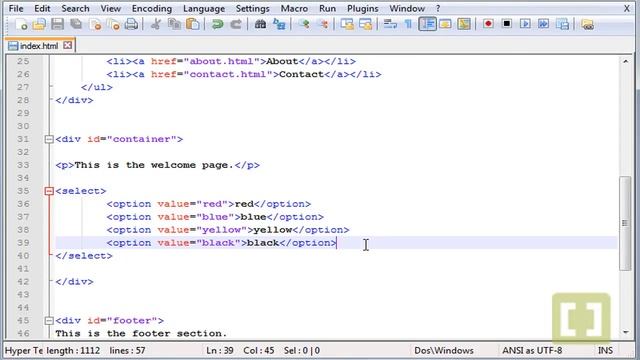Image resolution: width=640 pixels, height=360 pixels.
Task: Zoom out using the toolbar icon
Action: pyautogui.click(x=323, y=24)
